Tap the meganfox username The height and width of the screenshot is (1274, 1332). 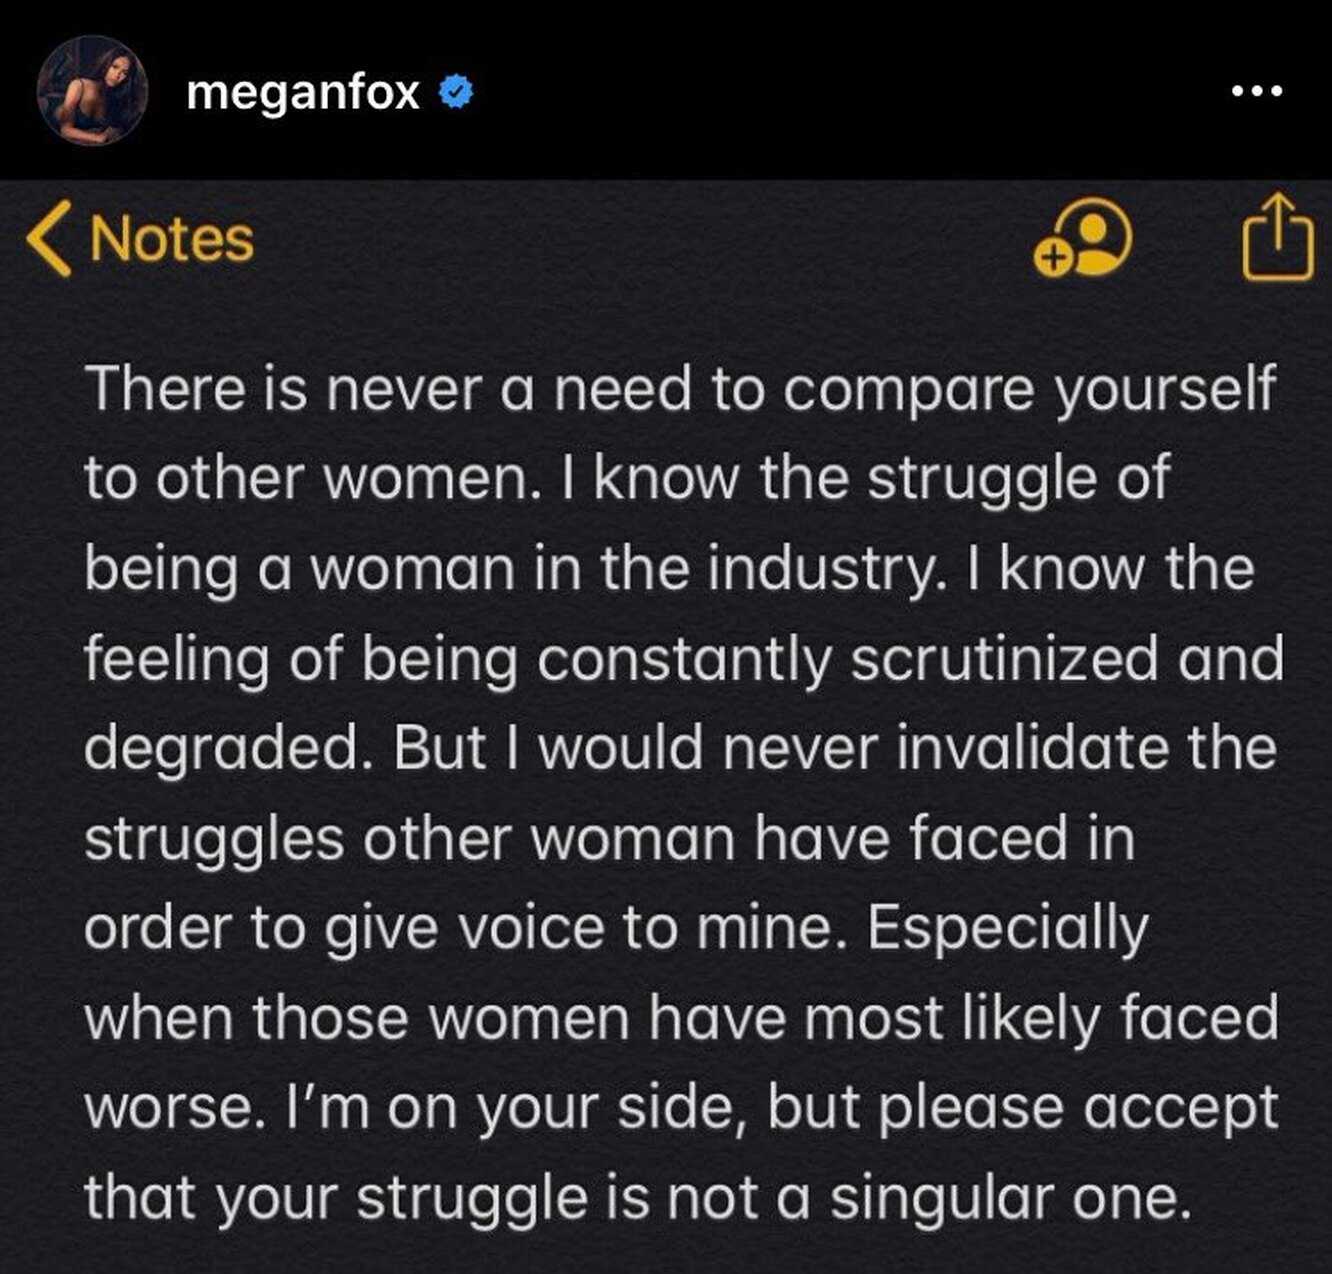(303, 93)
